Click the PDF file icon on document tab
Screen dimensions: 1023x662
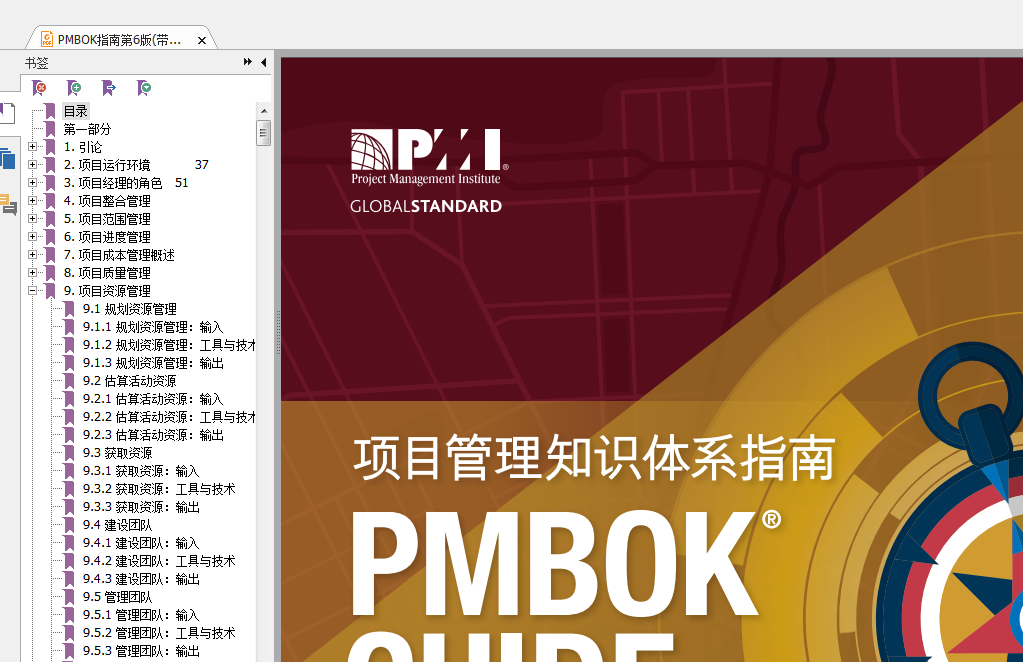[47, 40]
